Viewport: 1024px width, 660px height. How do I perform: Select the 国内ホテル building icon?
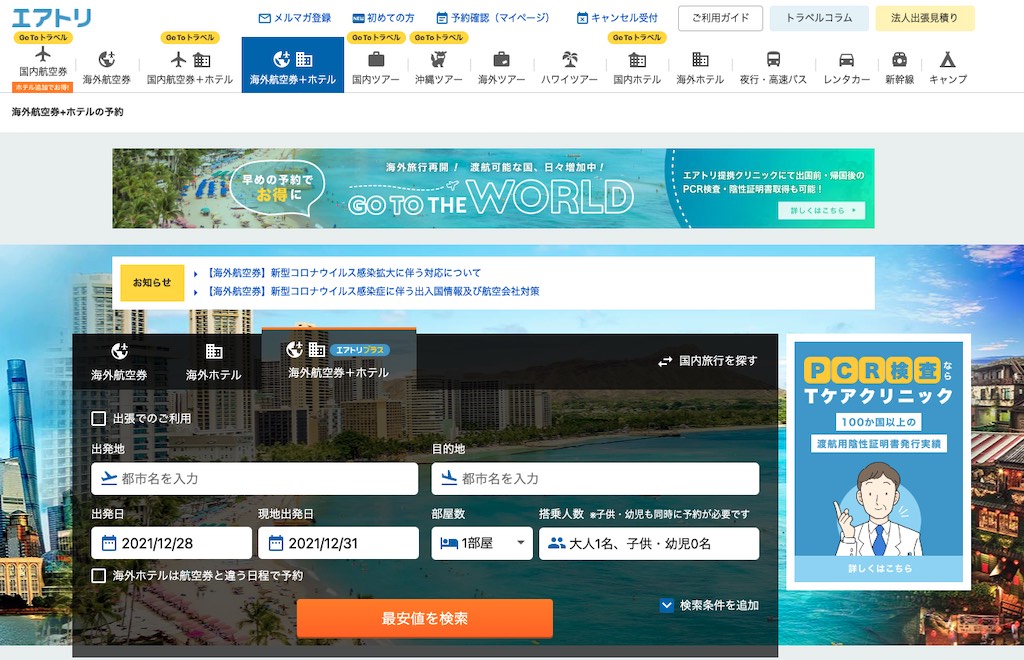[637, 60]
